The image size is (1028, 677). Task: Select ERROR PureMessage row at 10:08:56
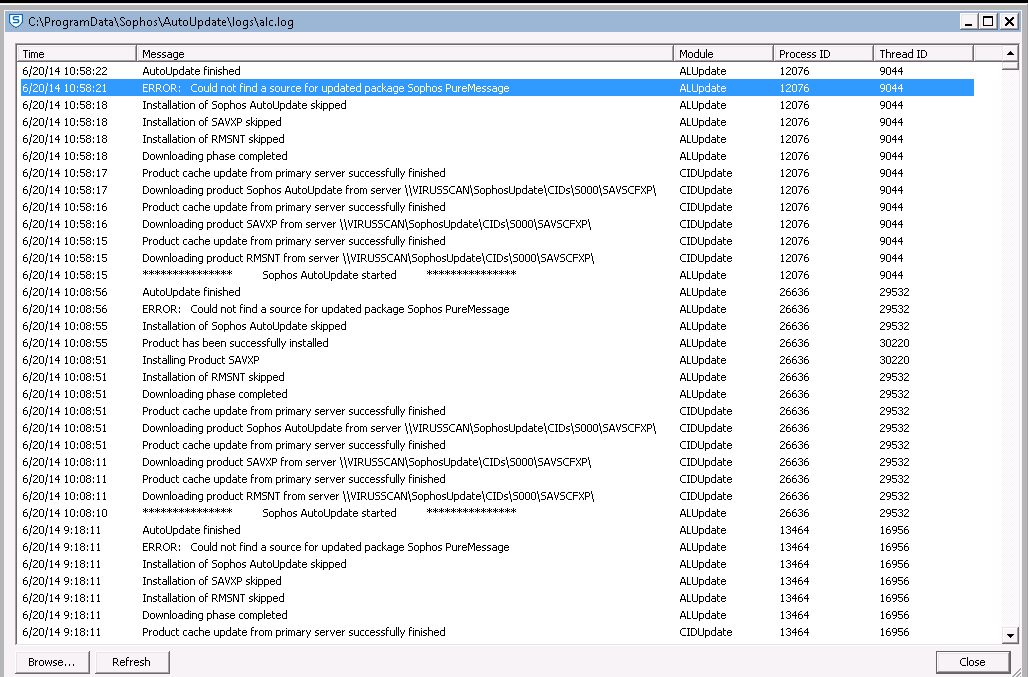coord(497,309)
